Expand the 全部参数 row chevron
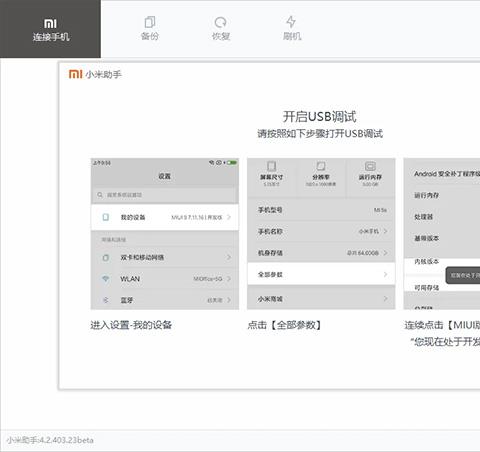Screen dimensions: 480x452 (386, 274)
